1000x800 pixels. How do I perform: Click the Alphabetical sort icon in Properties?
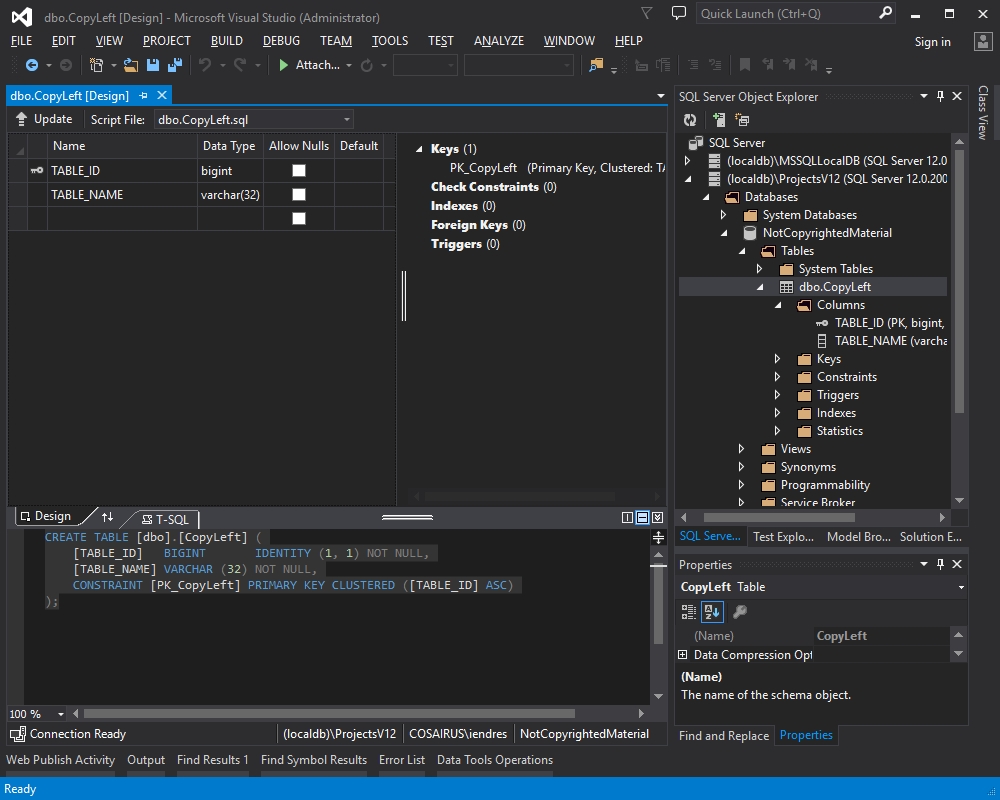pos(712,612)
